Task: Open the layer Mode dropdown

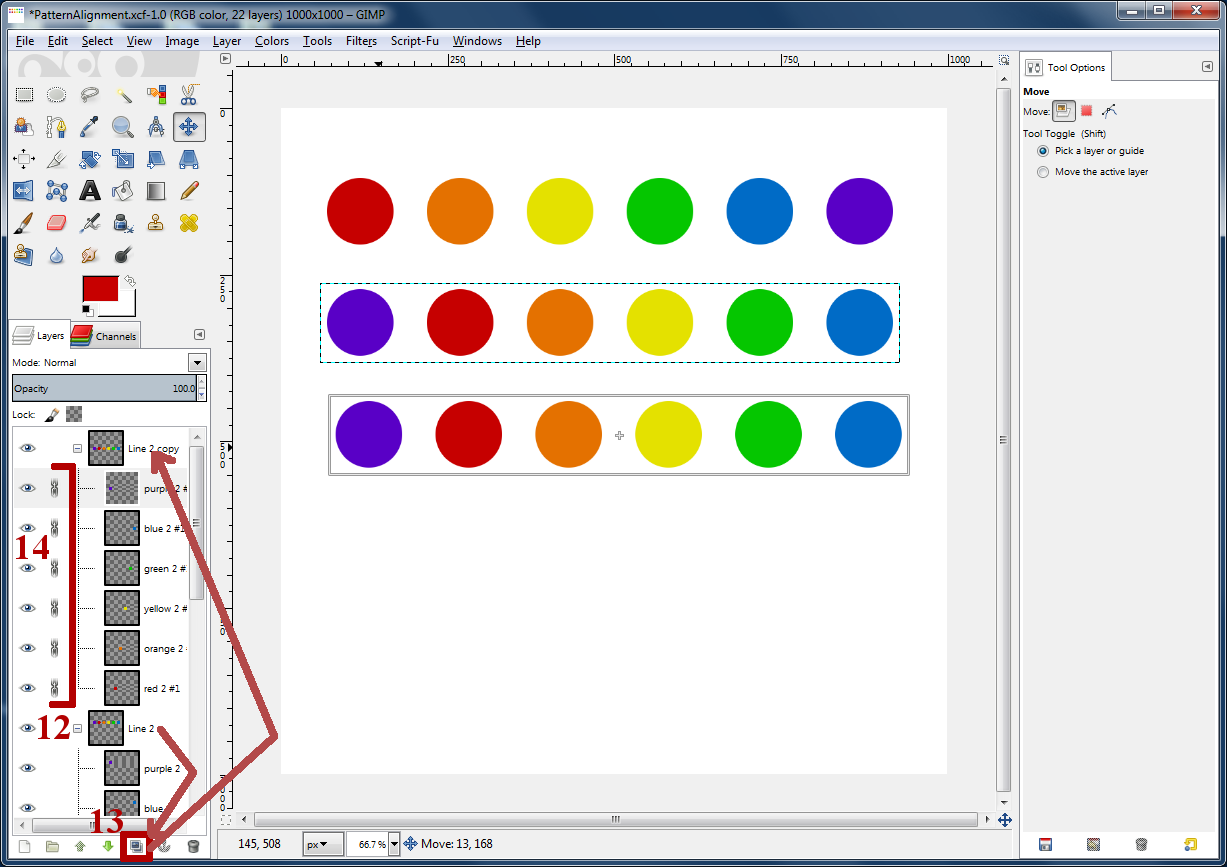Action: (x=196, y=362)
